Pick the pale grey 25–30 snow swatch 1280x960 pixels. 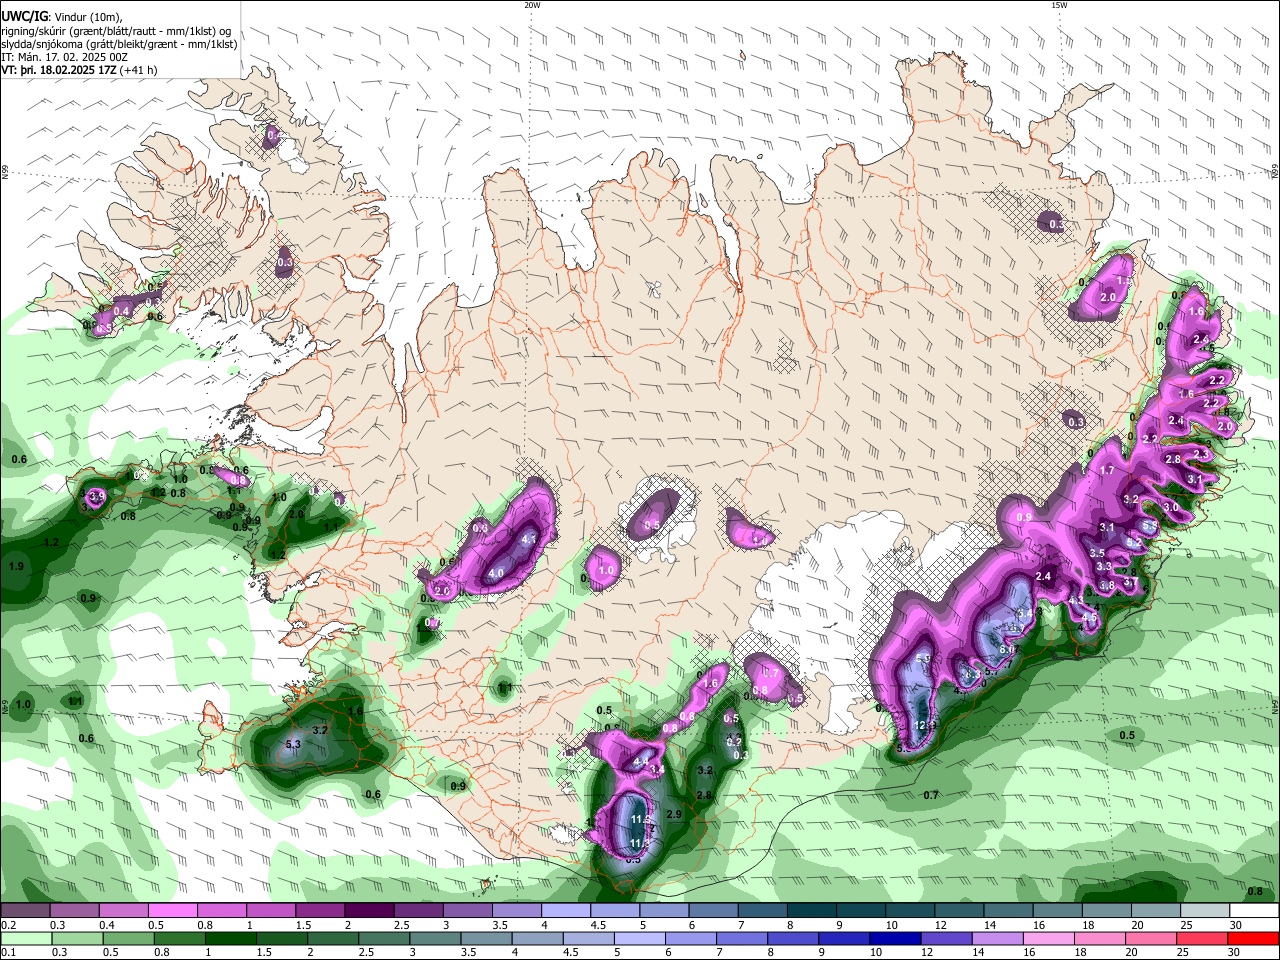(x=1205, y=910)
